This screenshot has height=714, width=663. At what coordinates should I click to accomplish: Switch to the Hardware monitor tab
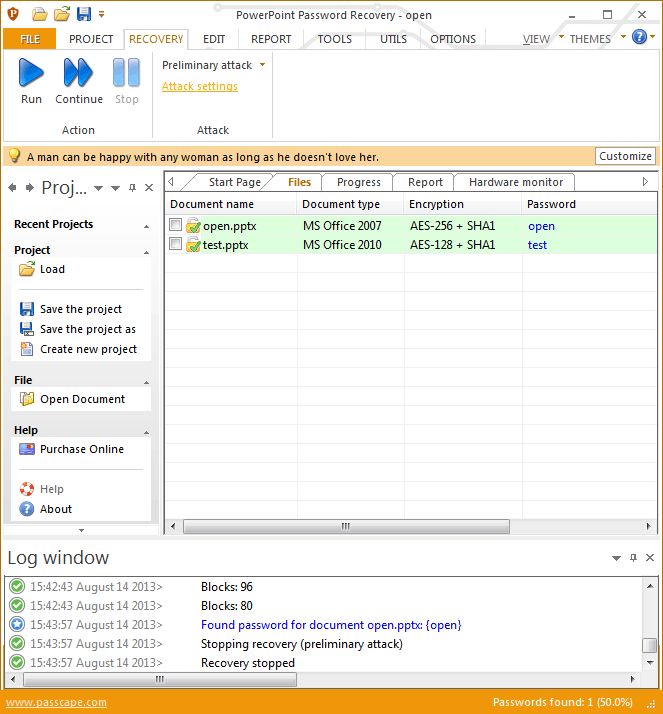(515, 182)
